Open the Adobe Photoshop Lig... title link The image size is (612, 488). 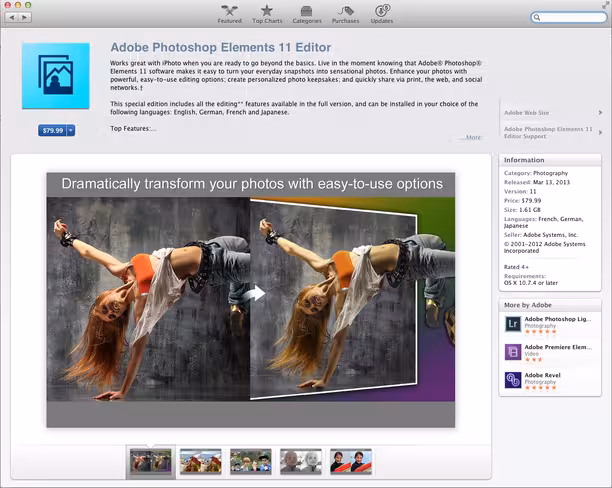click(557, 319)
